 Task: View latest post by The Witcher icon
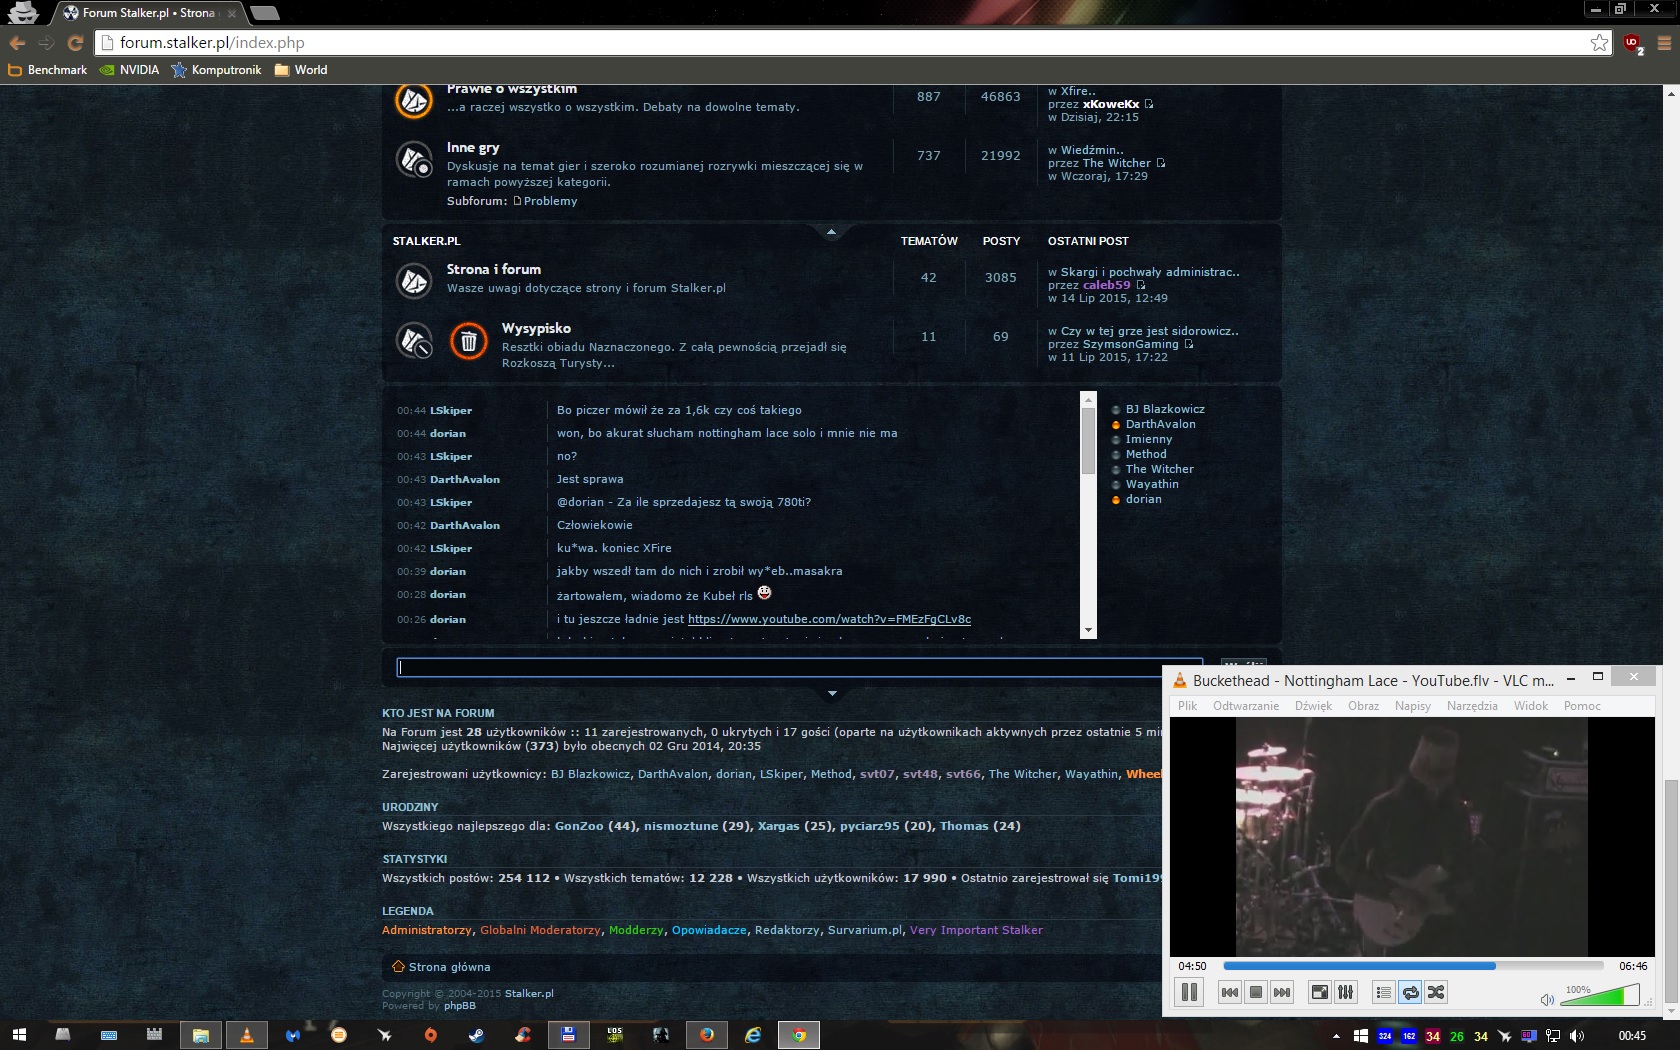point(1161,163)
